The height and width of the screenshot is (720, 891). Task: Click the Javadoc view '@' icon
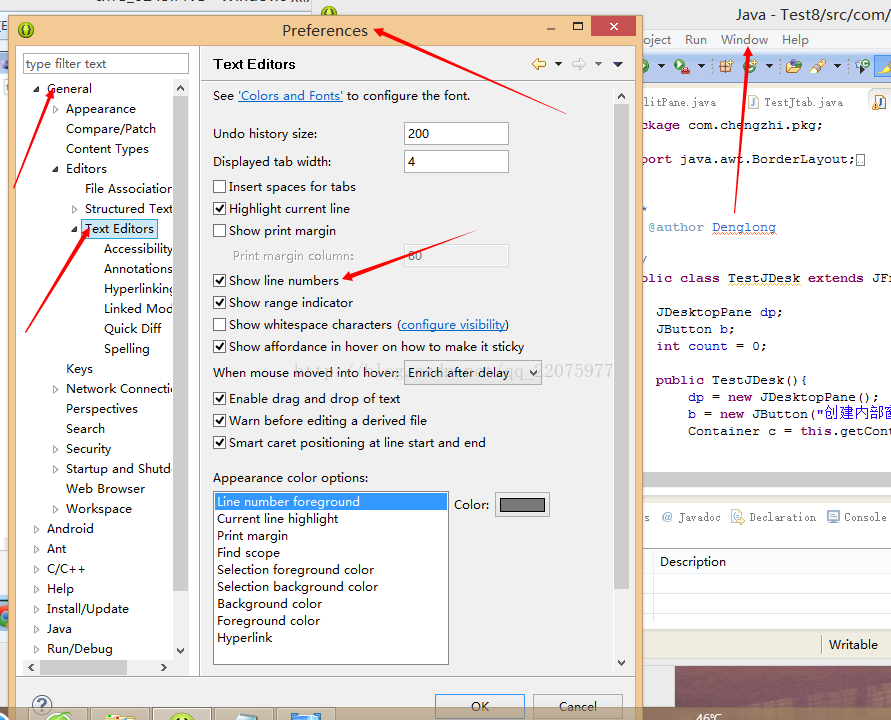[667, 517]
